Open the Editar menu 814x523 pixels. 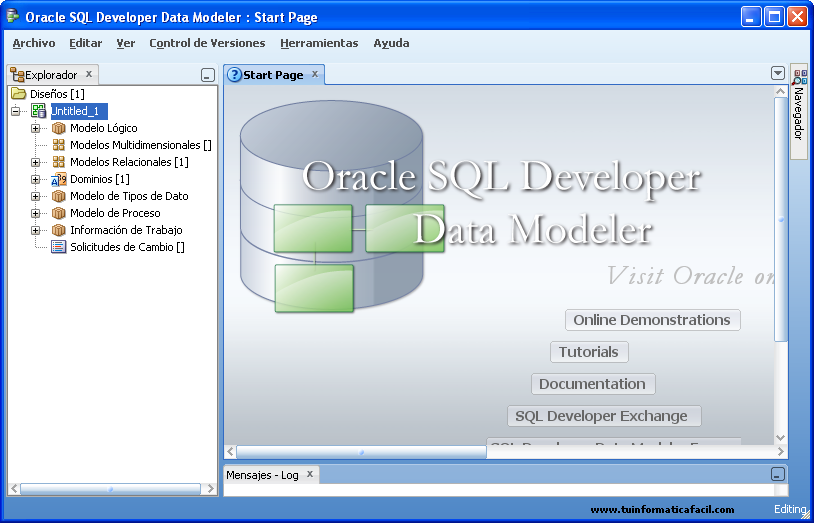pos(86,43)
